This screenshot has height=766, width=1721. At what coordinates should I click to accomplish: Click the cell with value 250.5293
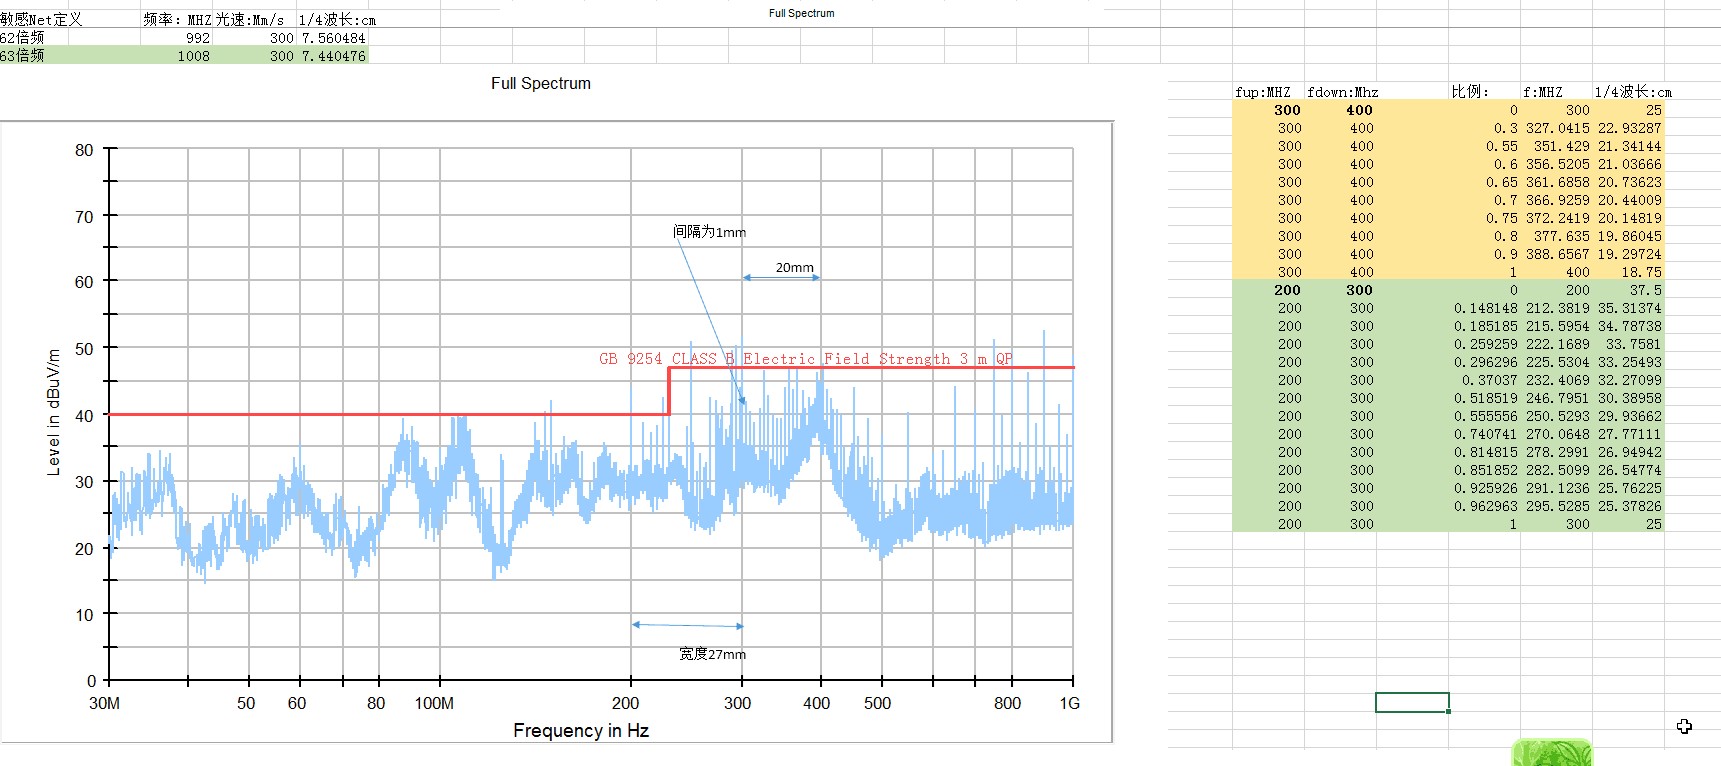(x=1557, y=416)
